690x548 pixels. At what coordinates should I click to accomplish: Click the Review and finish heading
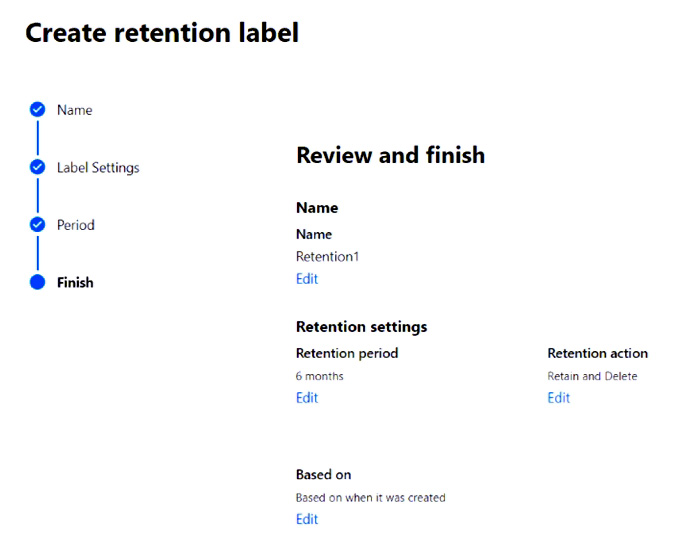point(390,155)
